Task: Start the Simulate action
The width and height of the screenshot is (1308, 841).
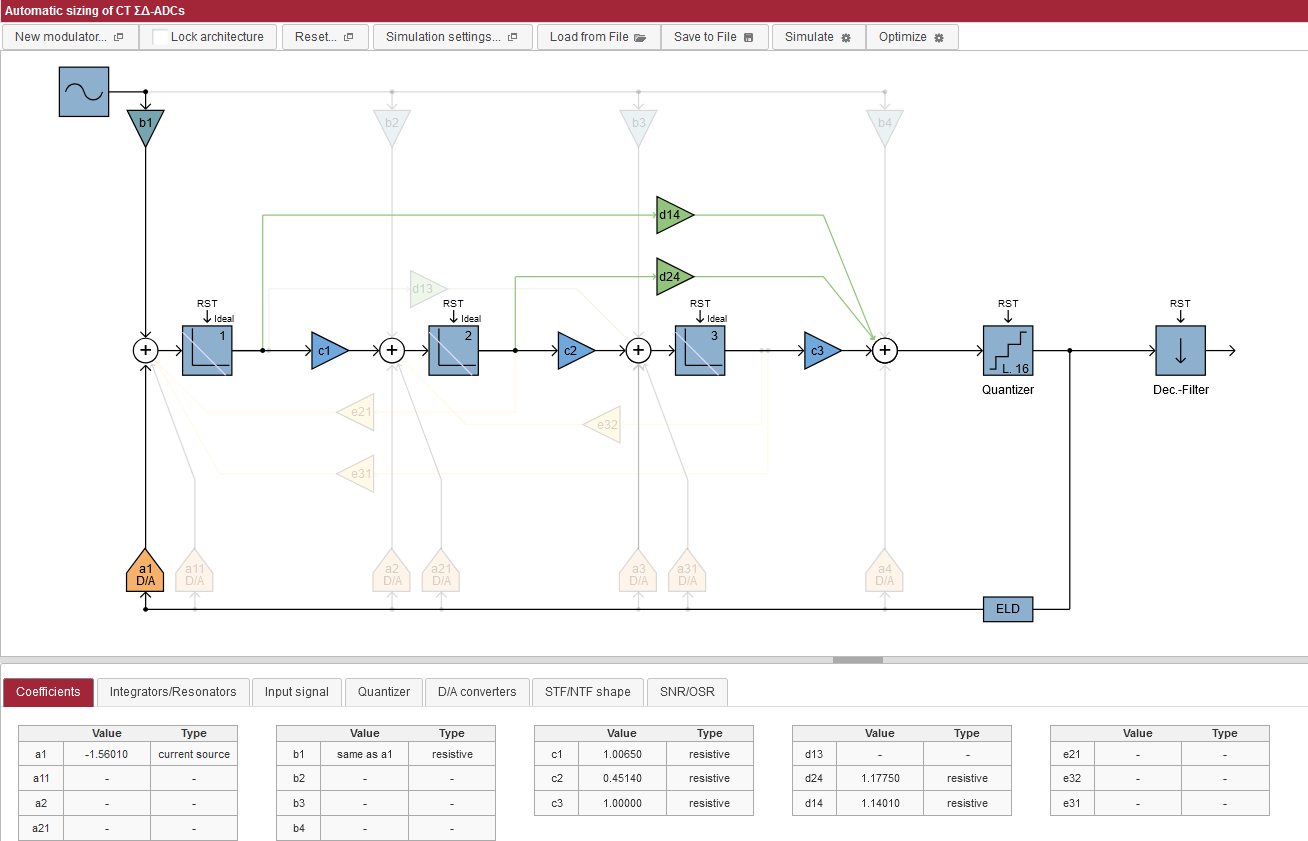Action: coord(818,37)
